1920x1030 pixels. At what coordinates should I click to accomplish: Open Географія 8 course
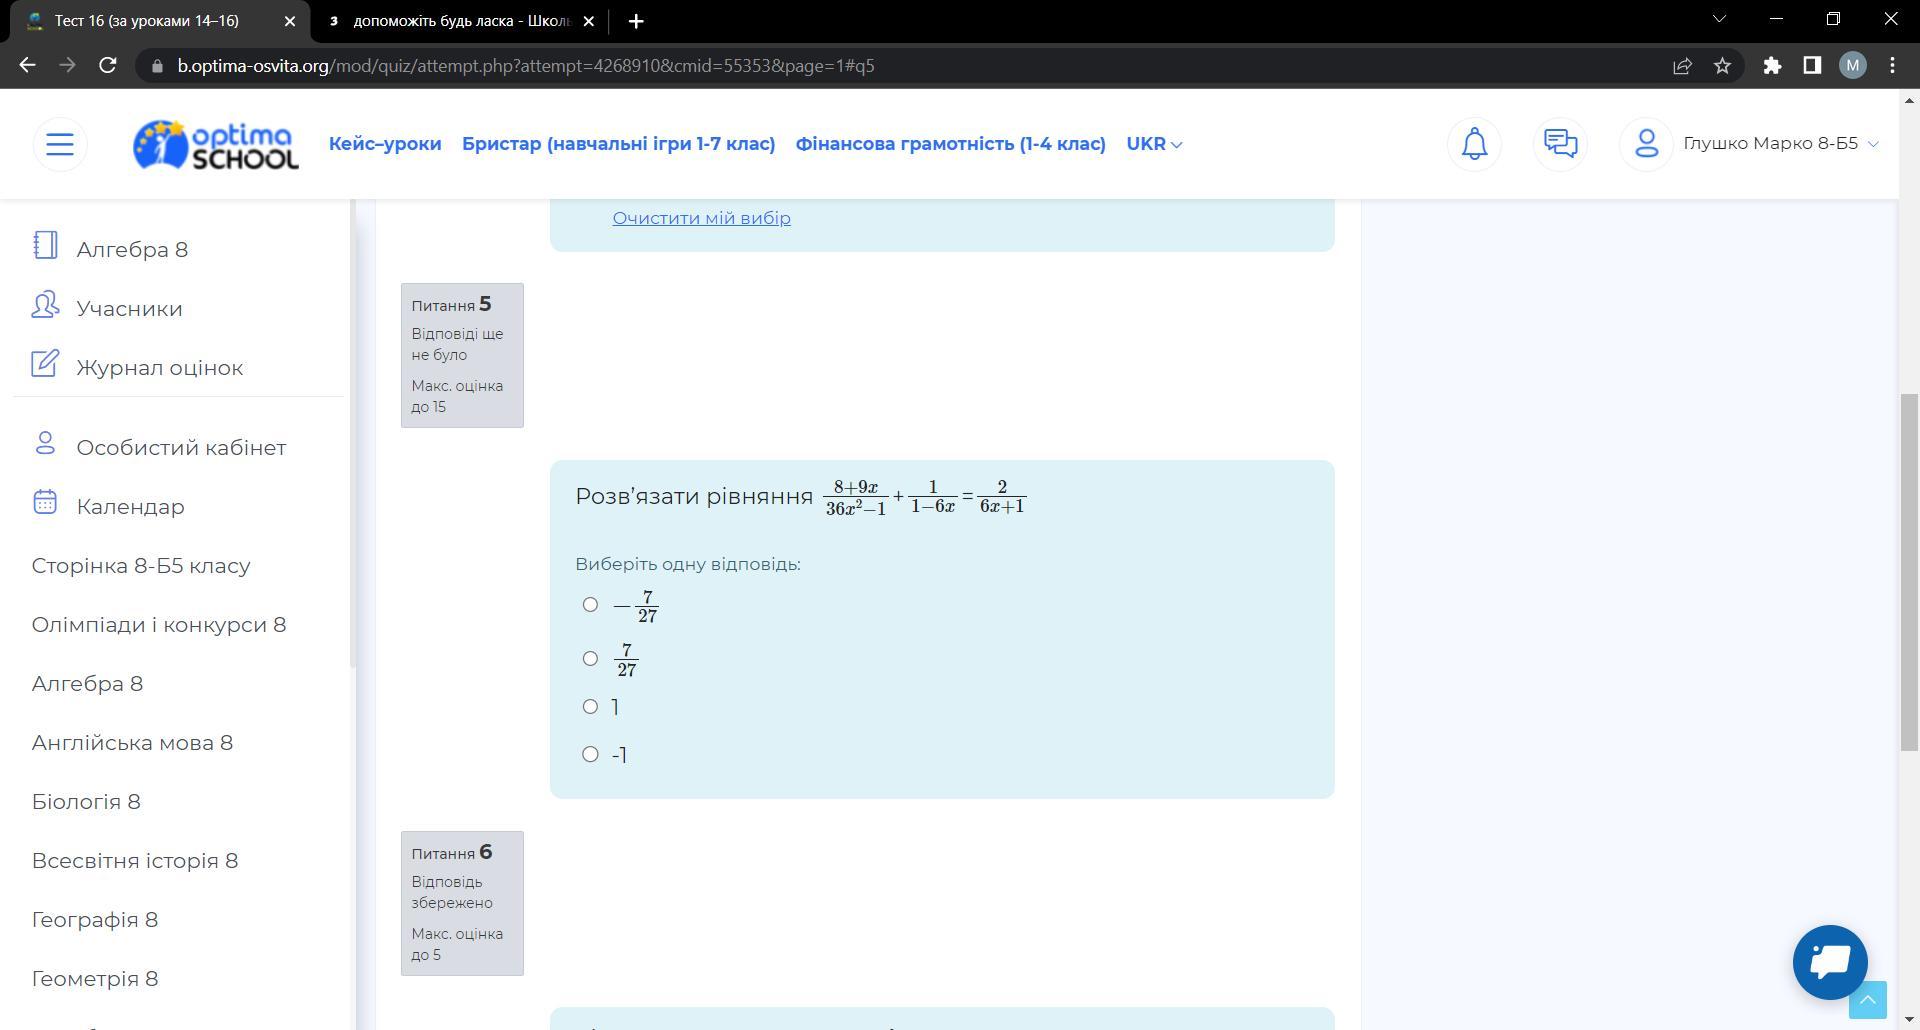(x=95, y=920)
